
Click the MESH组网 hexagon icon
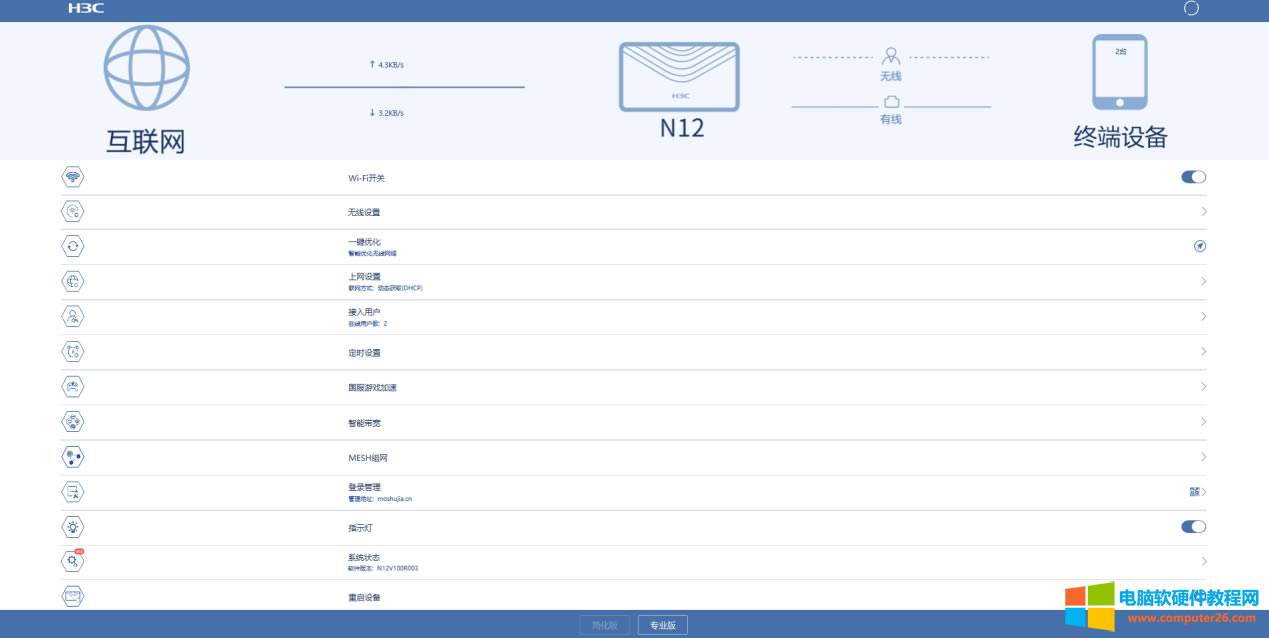point(70,456)
